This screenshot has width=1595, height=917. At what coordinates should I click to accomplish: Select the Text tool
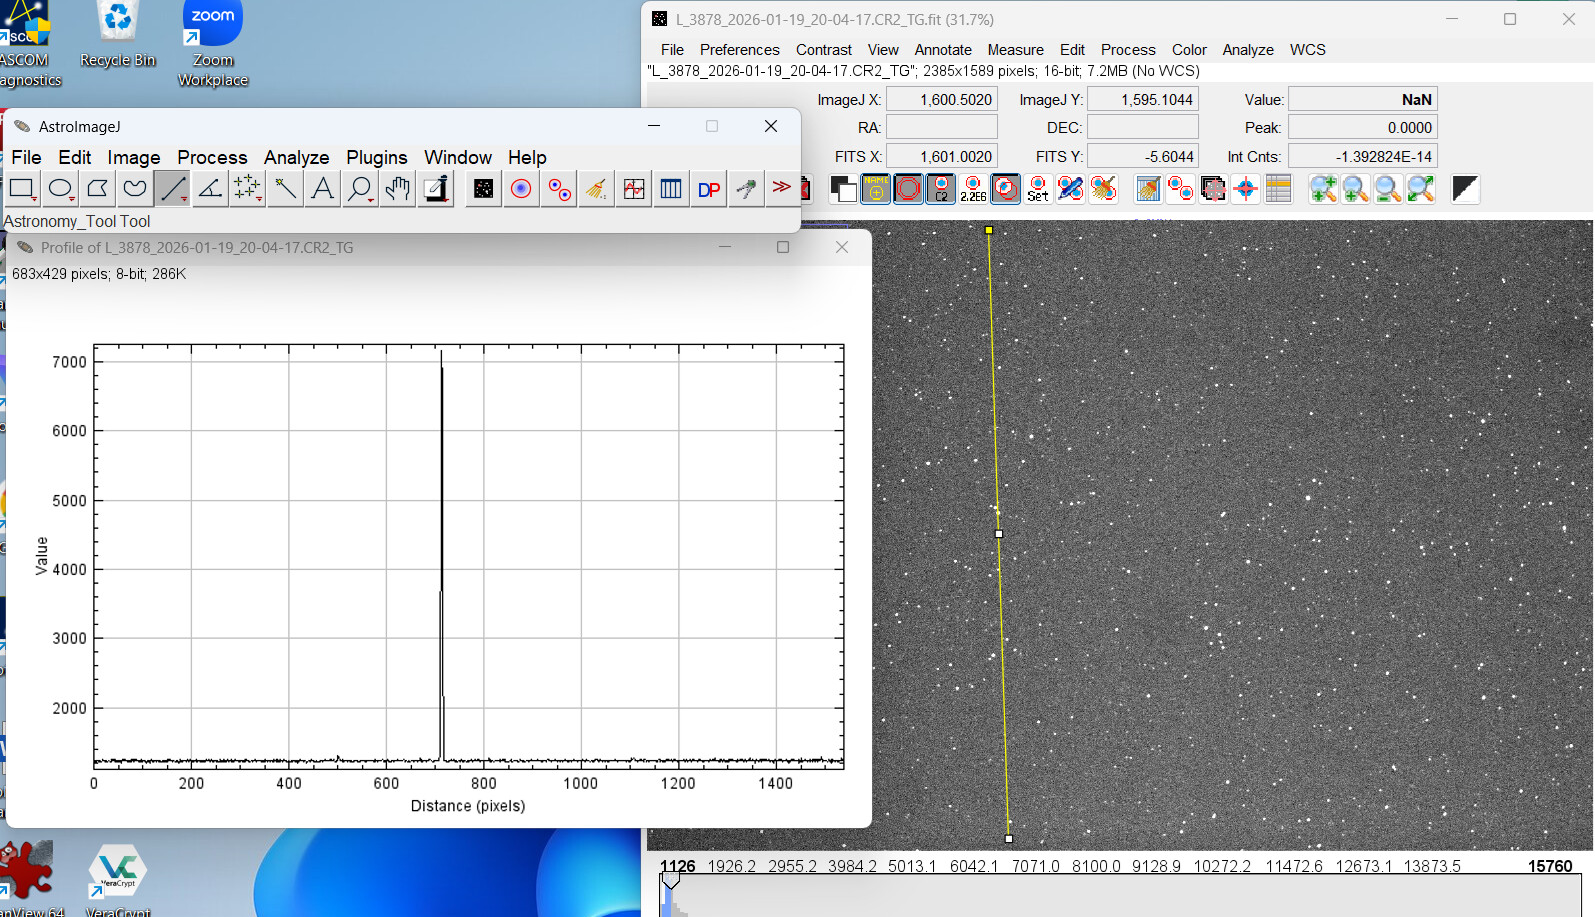point(322,189)
